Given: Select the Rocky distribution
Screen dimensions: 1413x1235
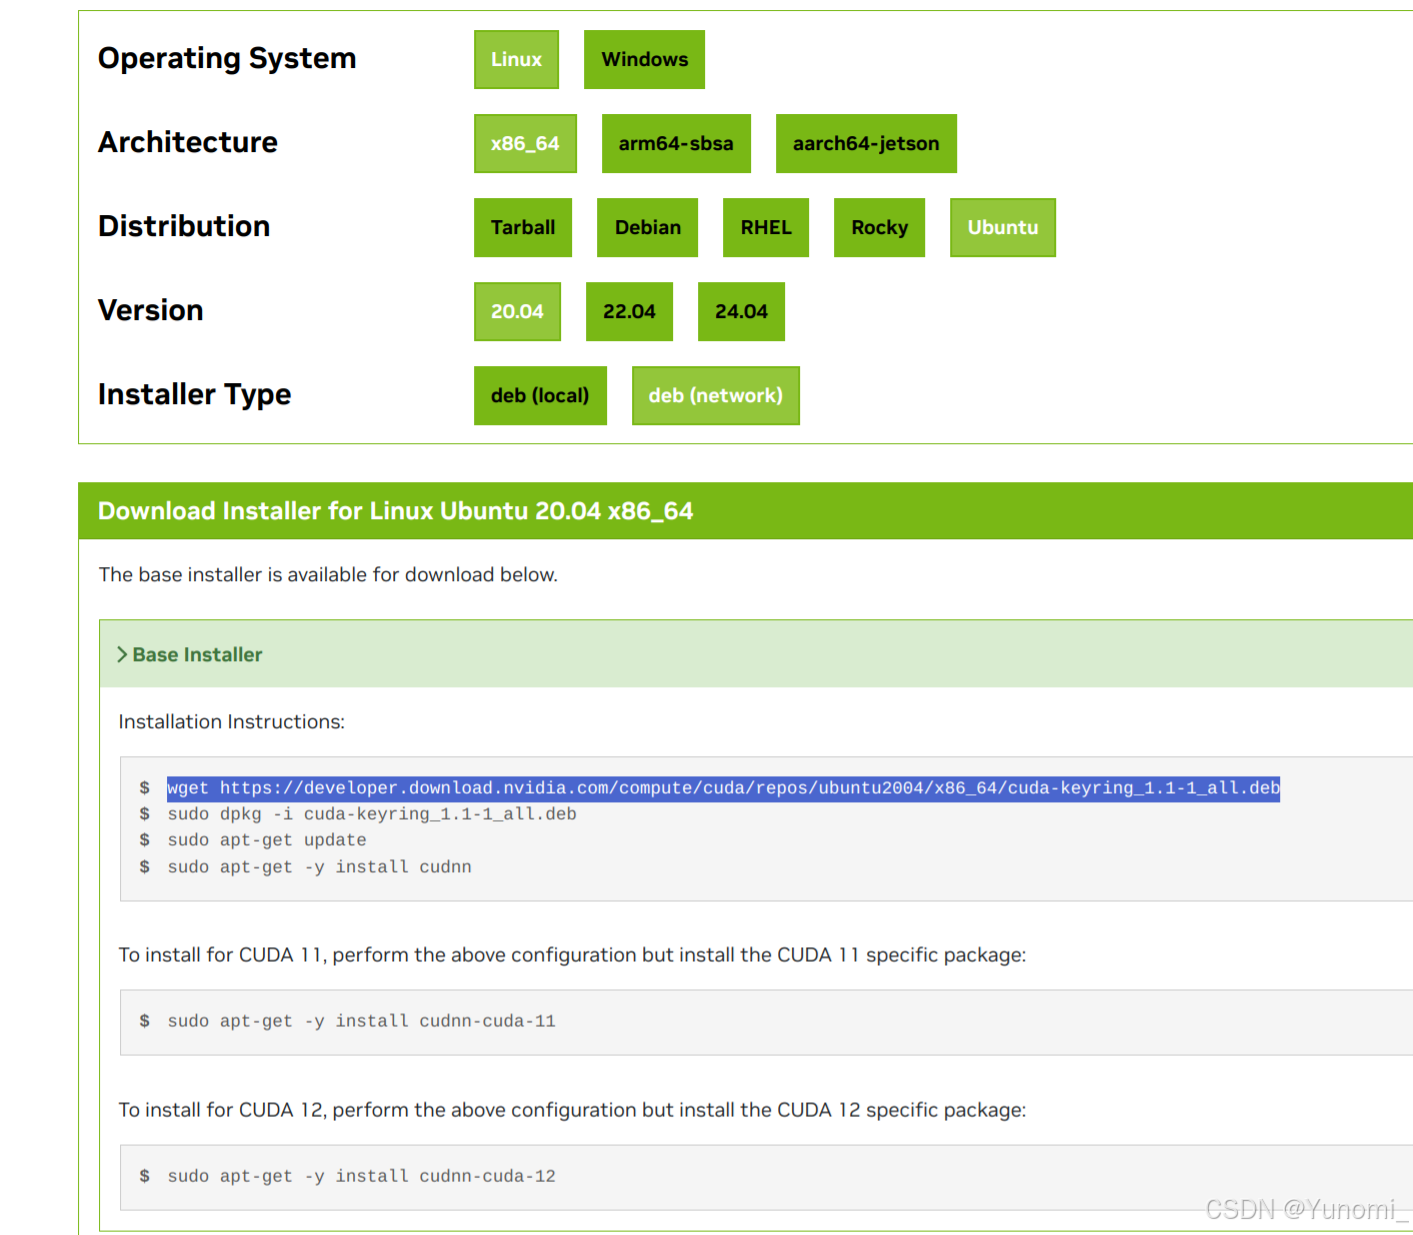Looking at the screenshot, I should click(x=879, y=227).
